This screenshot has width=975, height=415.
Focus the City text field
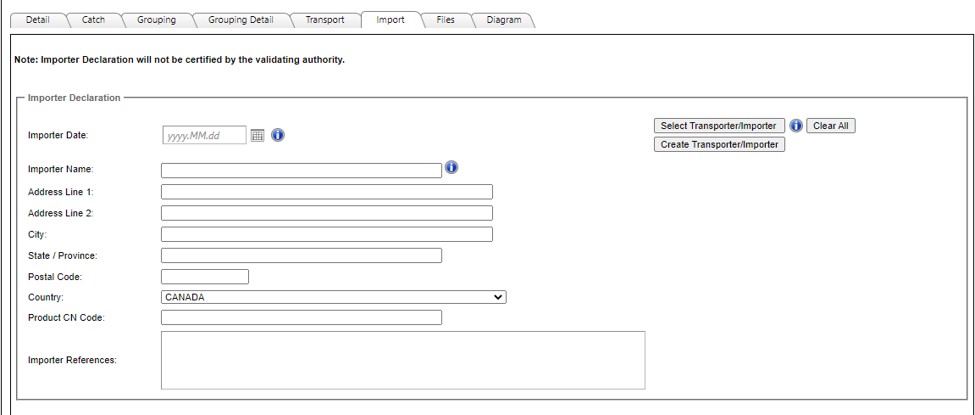tap(327, 234)
